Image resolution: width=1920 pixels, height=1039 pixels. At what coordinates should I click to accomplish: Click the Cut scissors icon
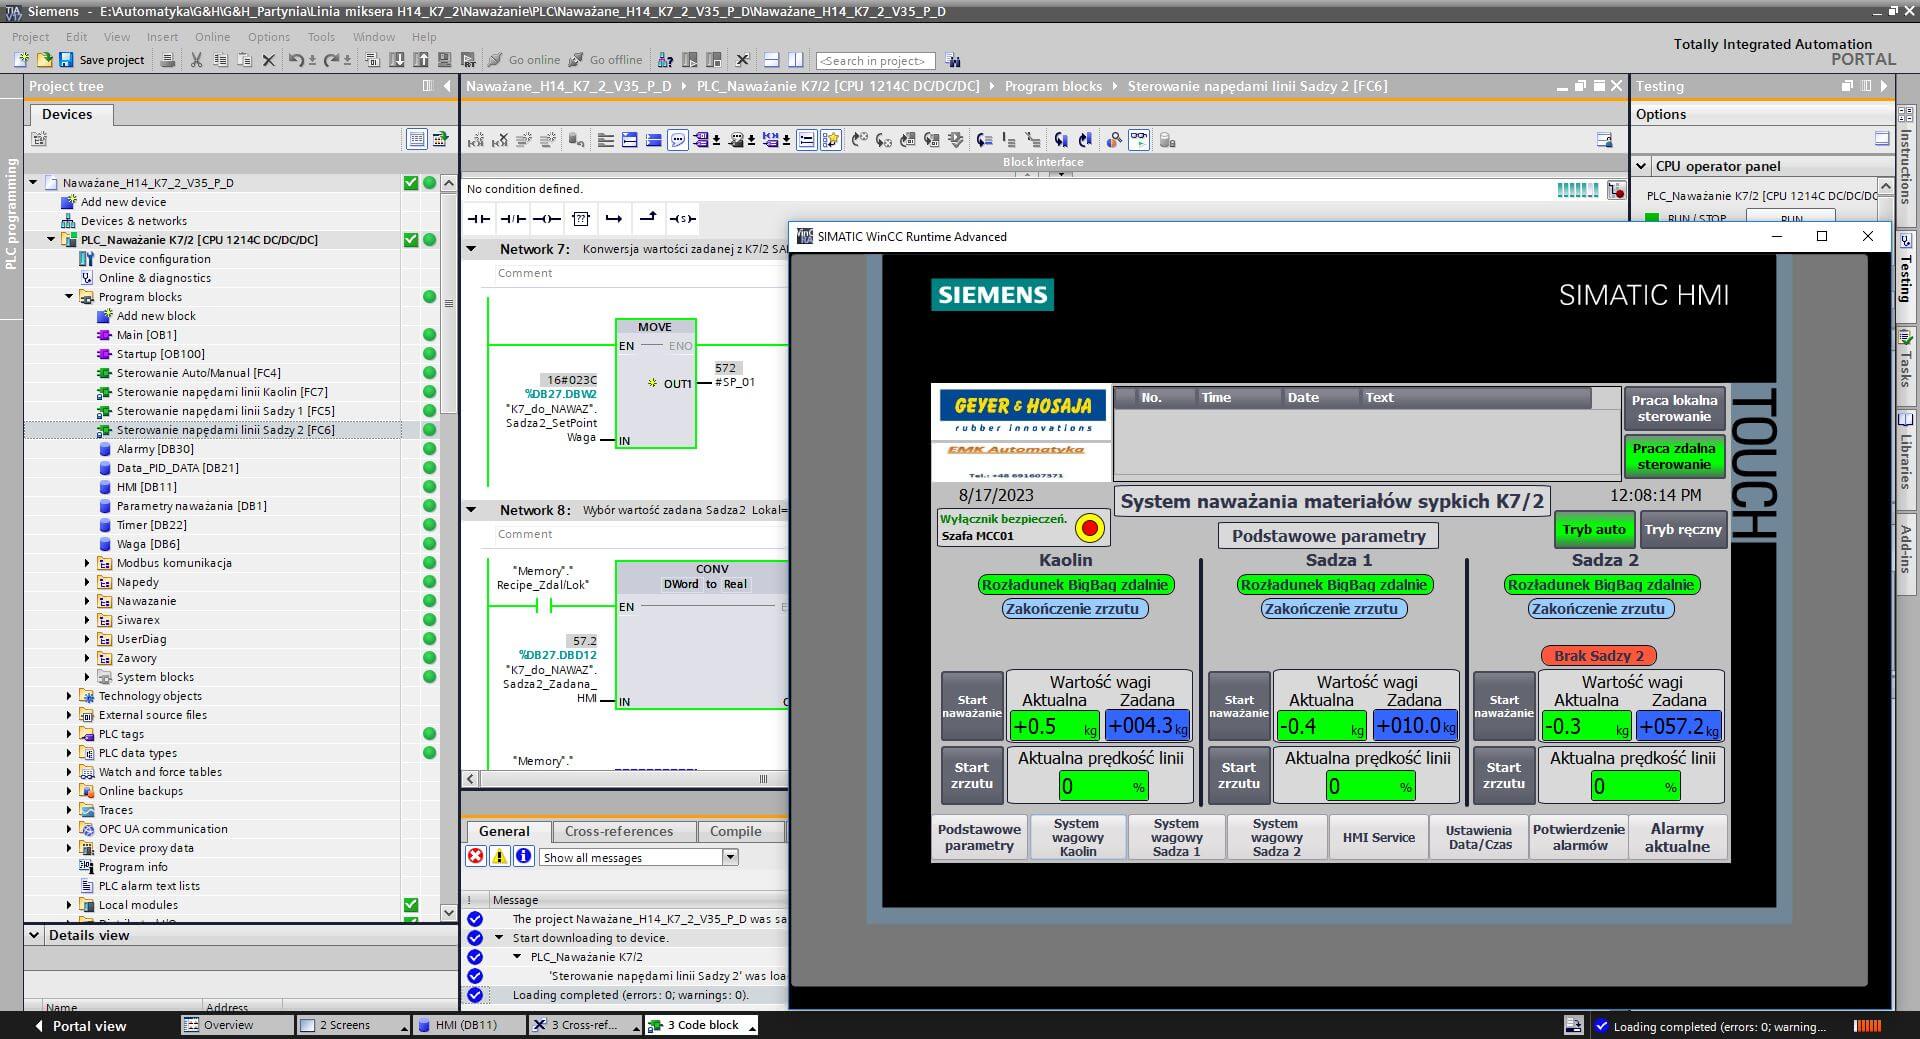point(196,60)
